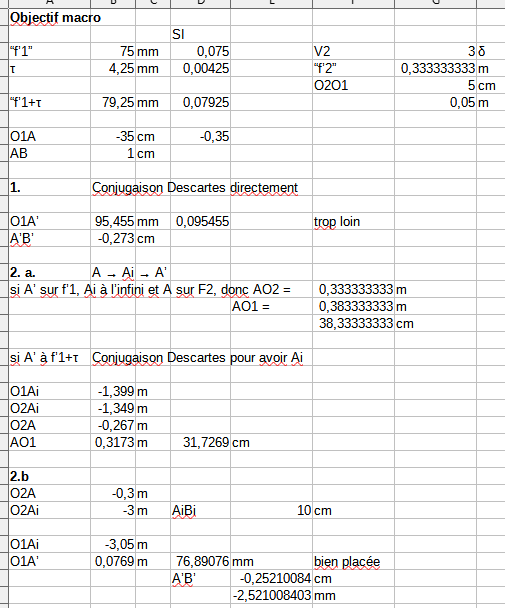This screenshot has height=608, width=505.
Task: Select the cell with value -3,05
Action: [113, 545]
